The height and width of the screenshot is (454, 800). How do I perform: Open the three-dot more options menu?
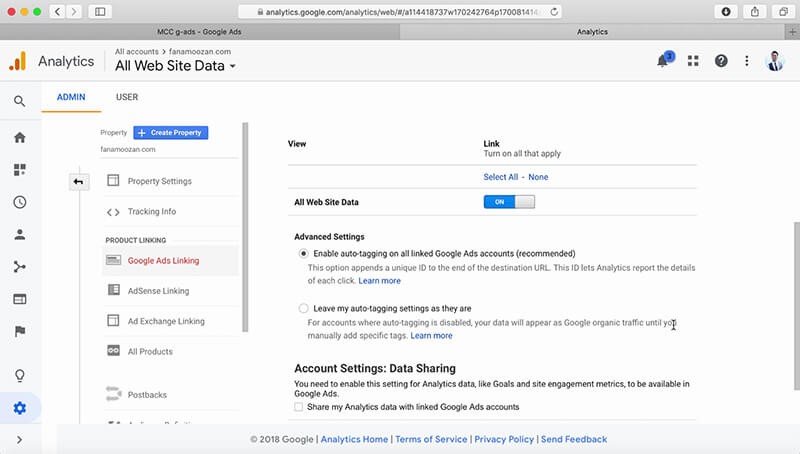(747, 61)
